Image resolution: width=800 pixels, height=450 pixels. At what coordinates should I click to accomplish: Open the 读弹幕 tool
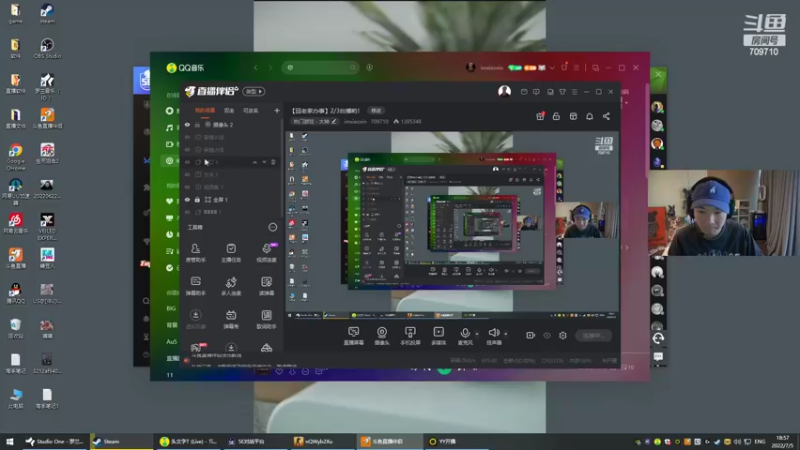(266, 286)
